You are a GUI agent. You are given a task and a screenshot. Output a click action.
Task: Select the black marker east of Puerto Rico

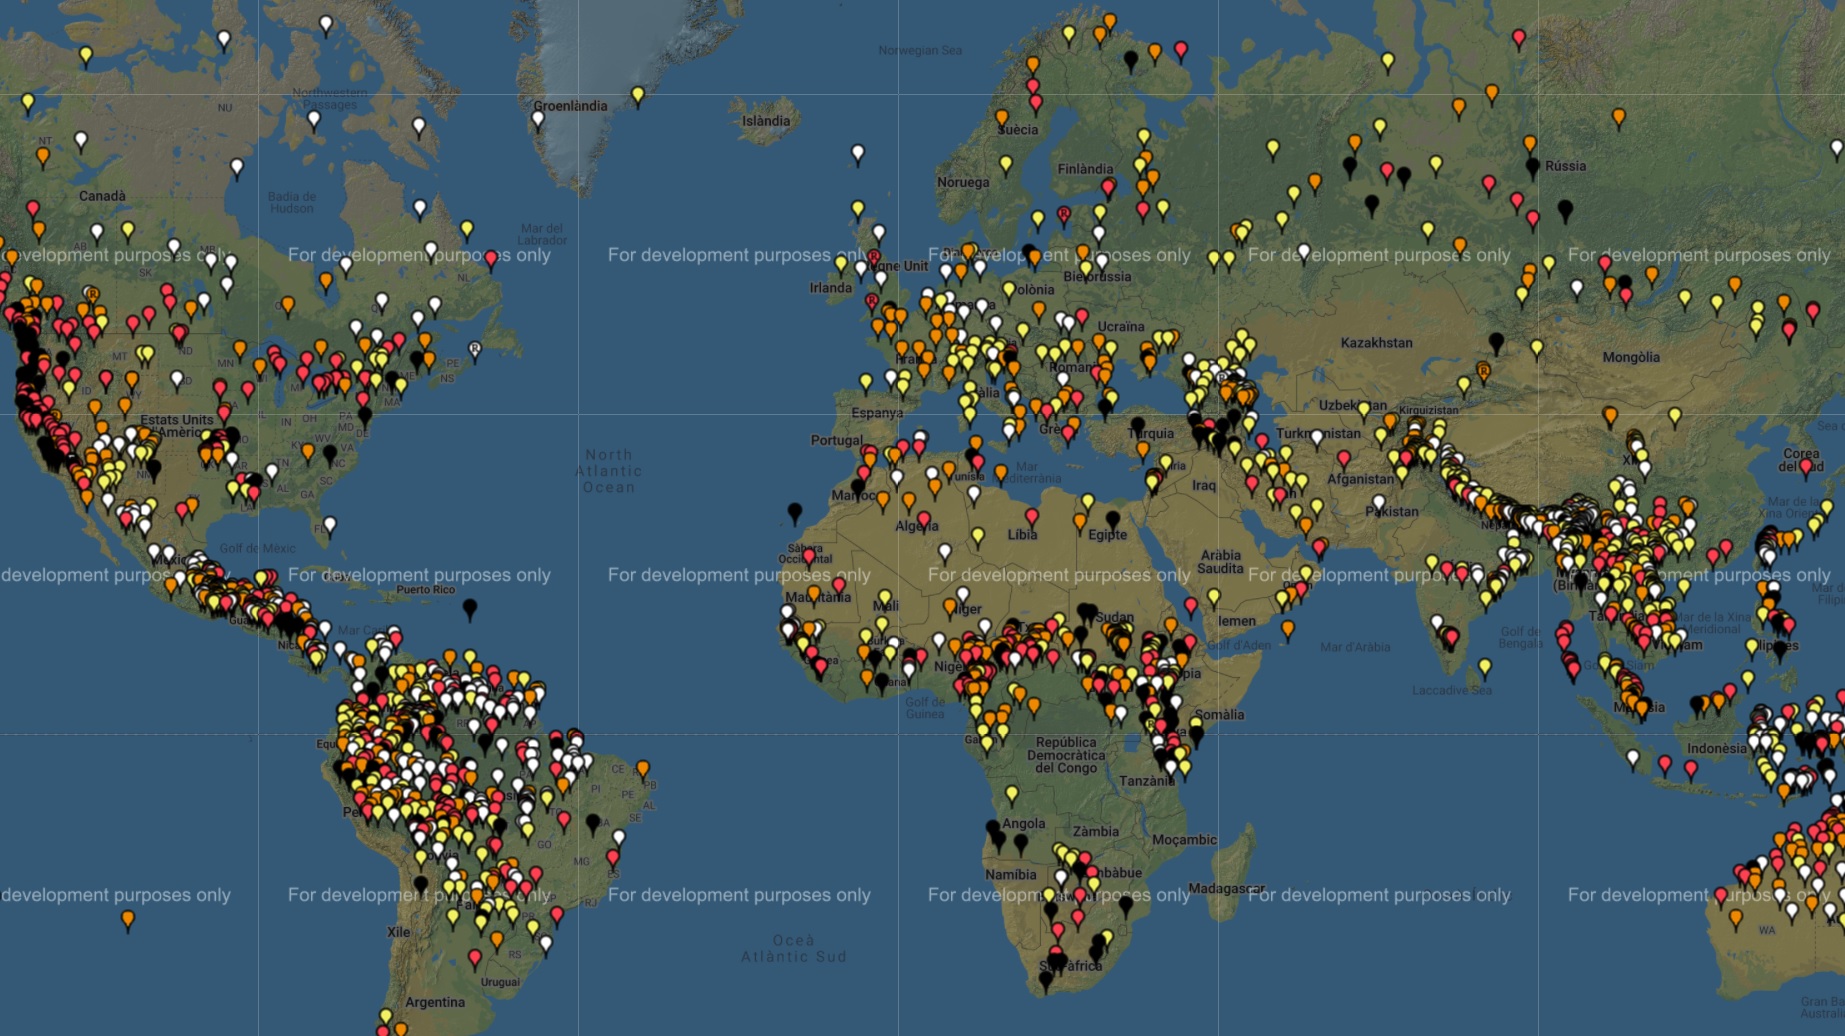(470, 607)
